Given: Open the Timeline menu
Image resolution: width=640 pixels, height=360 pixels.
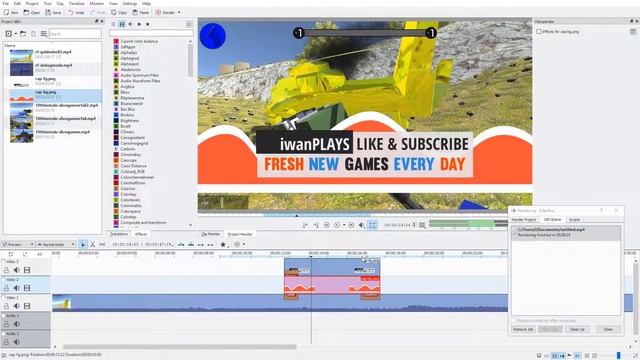Looking at the screenshot, I should pos(76,3).
